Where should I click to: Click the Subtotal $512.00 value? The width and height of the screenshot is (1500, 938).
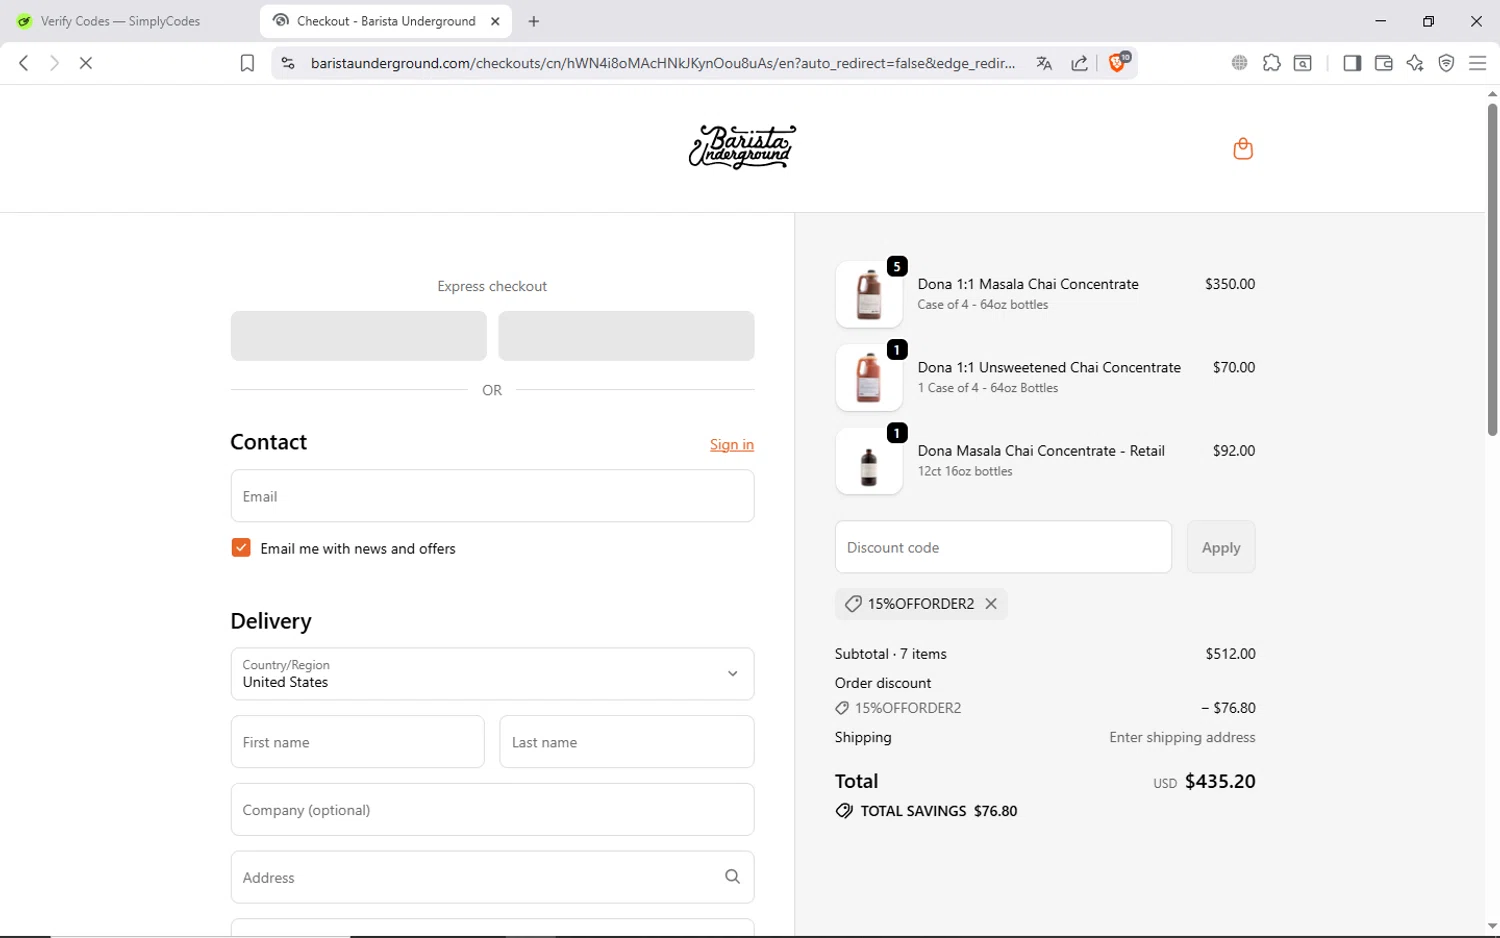click(x=1230, y=654)
